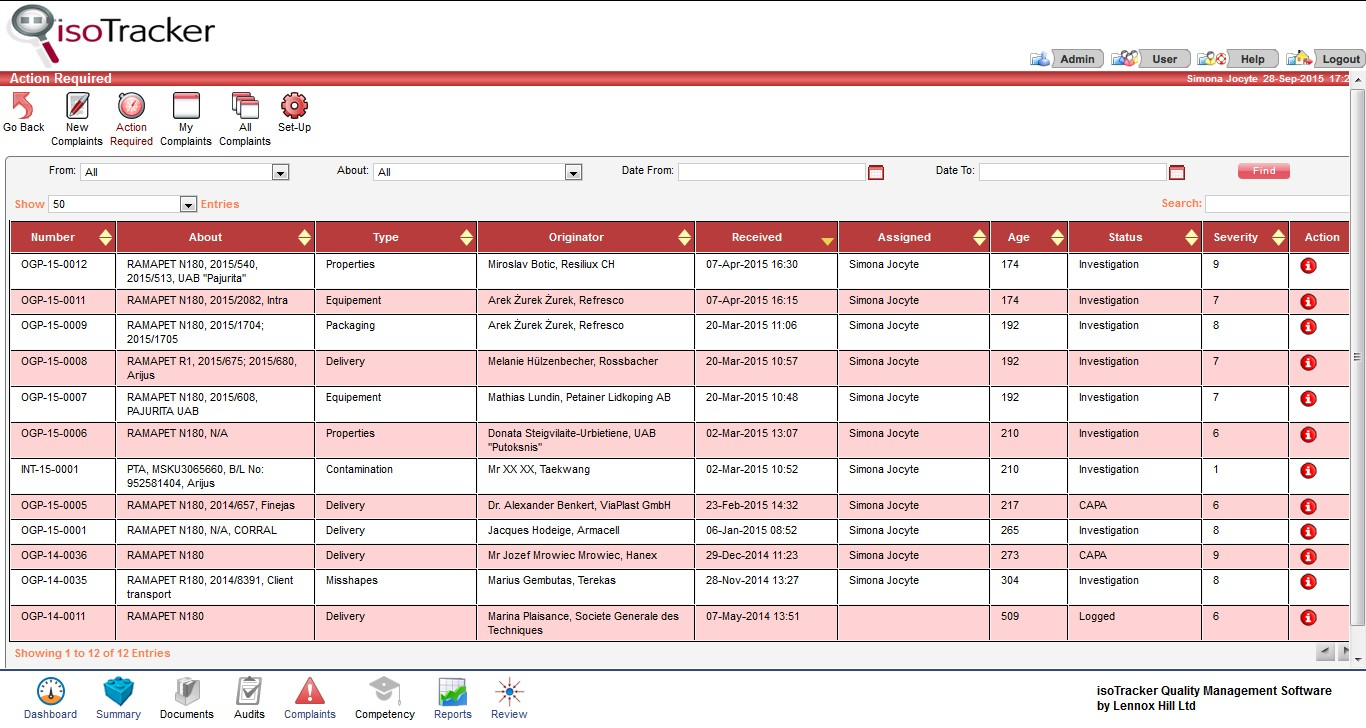Select the My Complaints view
Viewport: 1366px width, 728px height.
tap(185, 115)
